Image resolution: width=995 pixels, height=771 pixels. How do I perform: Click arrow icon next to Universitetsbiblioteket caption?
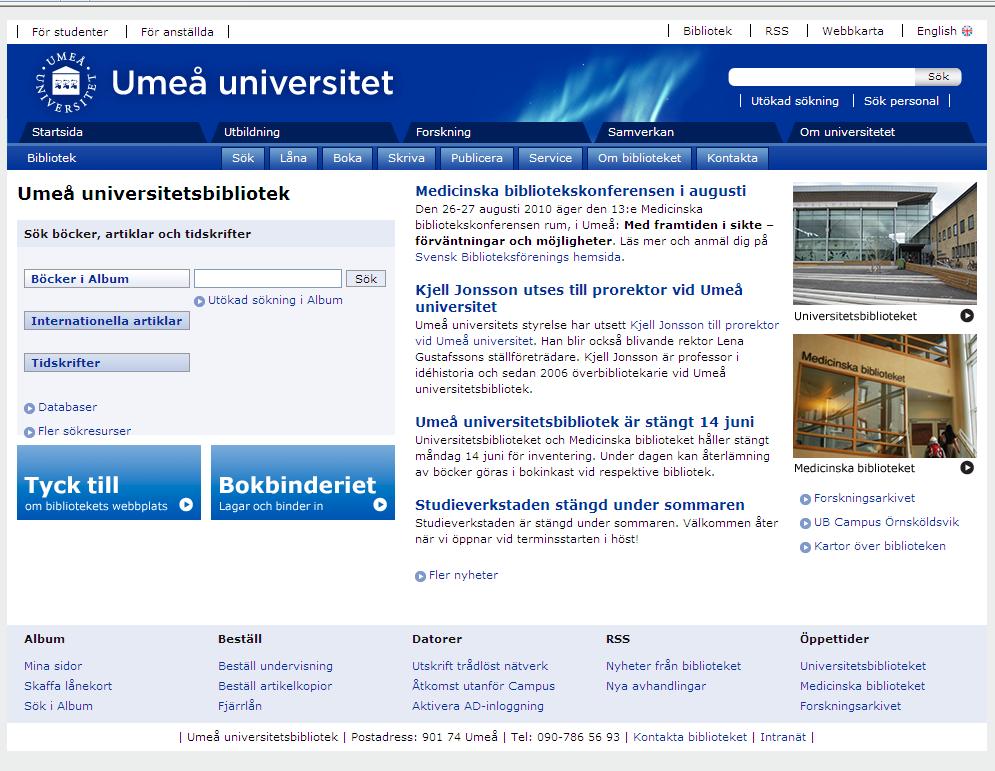(x=966, y=315)
